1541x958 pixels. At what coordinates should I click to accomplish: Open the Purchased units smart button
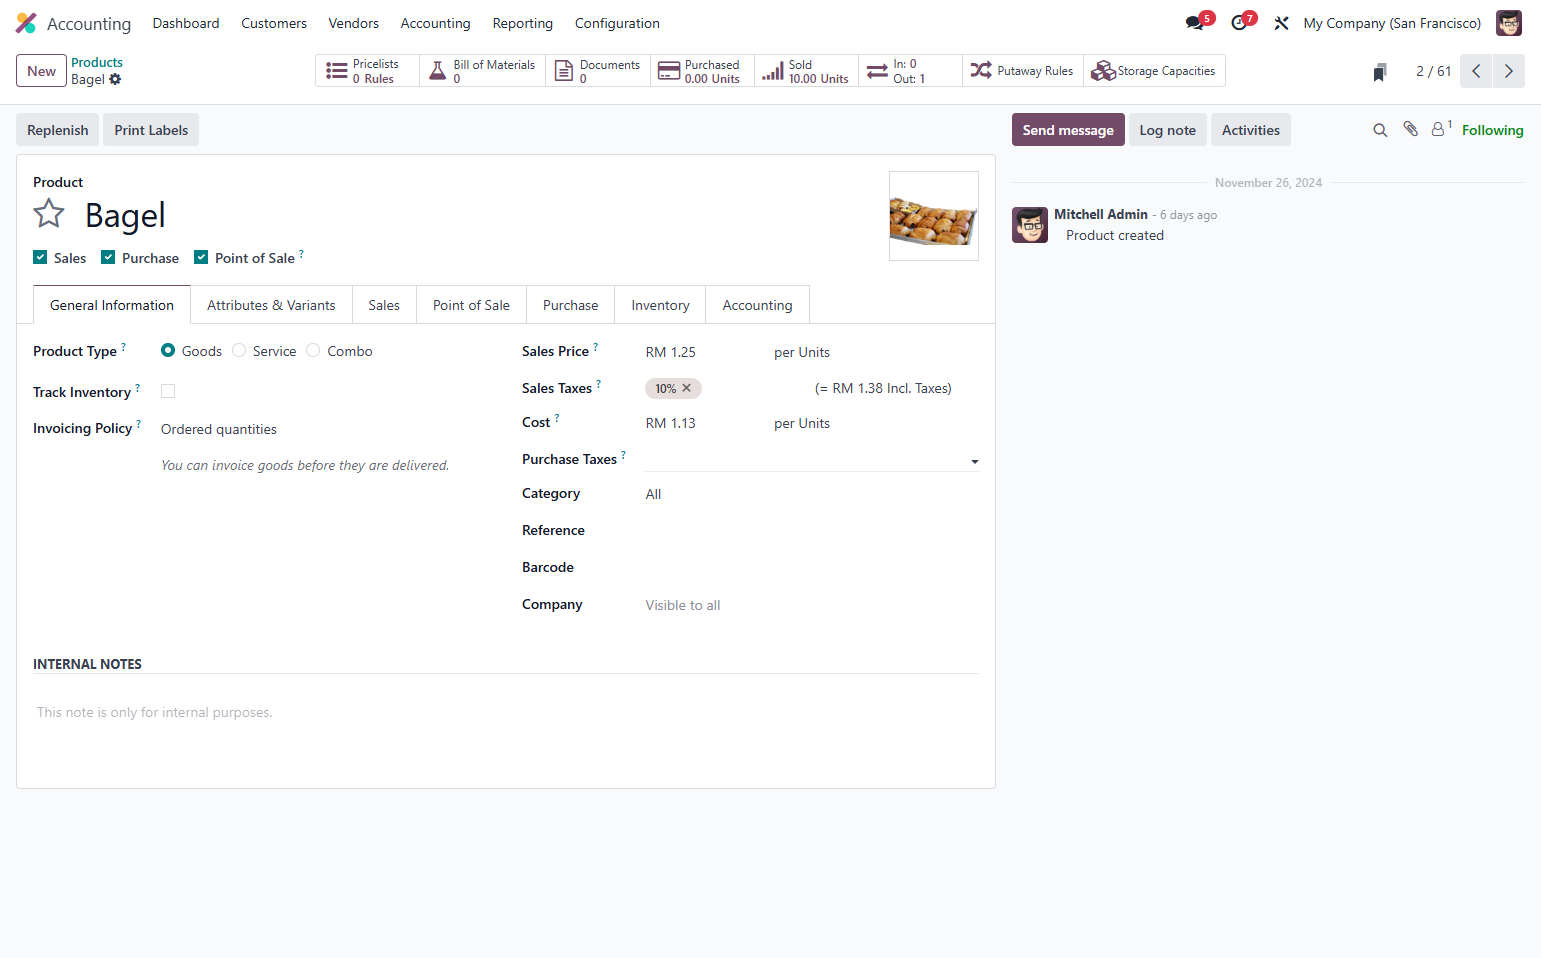(702, 71)
